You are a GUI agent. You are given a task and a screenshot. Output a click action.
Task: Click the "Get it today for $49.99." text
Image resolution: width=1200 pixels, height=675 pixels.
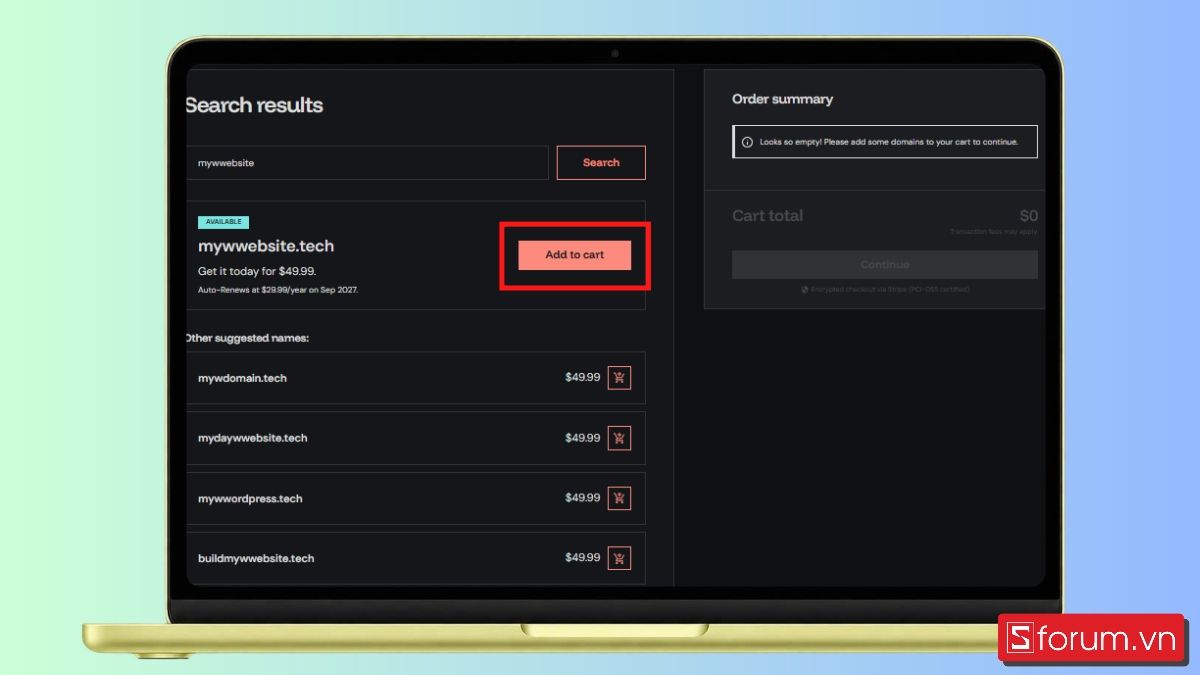click(258, 271)
